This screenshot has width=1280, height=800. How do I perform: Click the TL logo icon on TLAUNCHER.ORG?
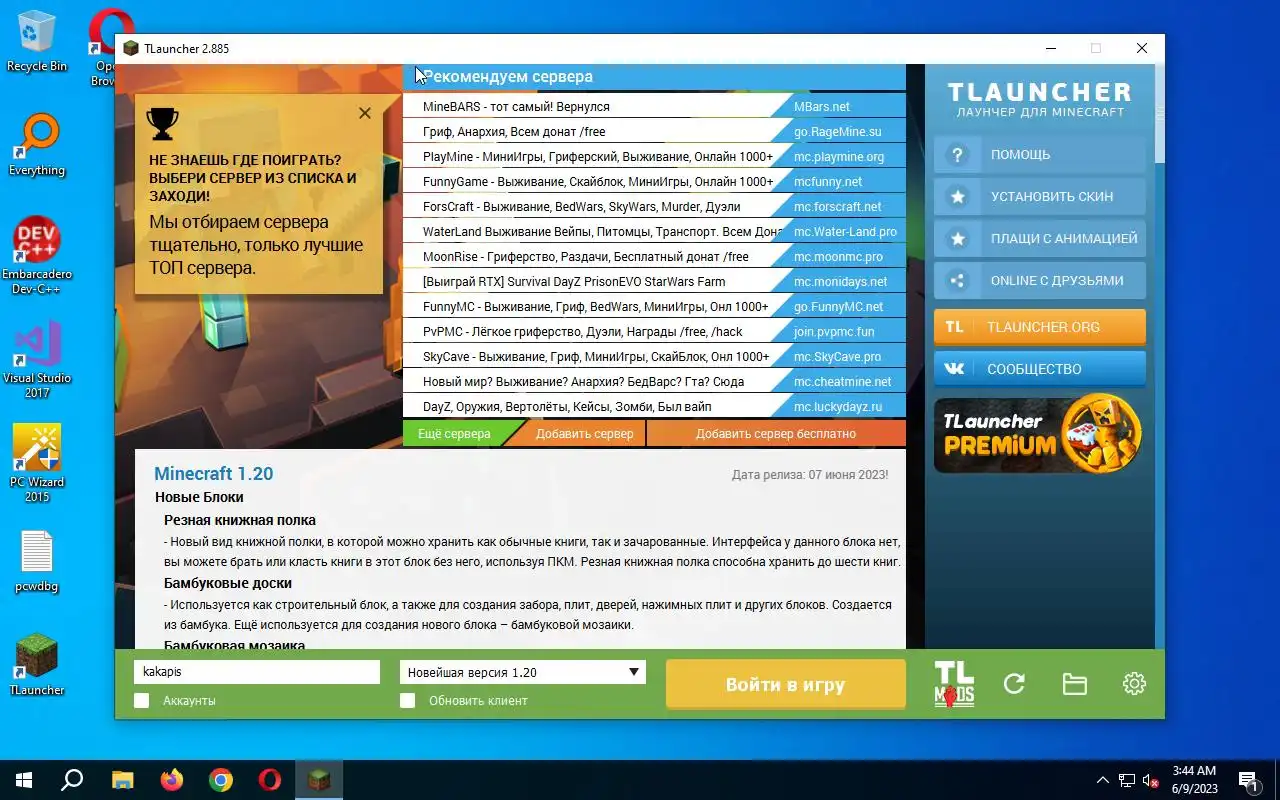[x=954, y=327]
